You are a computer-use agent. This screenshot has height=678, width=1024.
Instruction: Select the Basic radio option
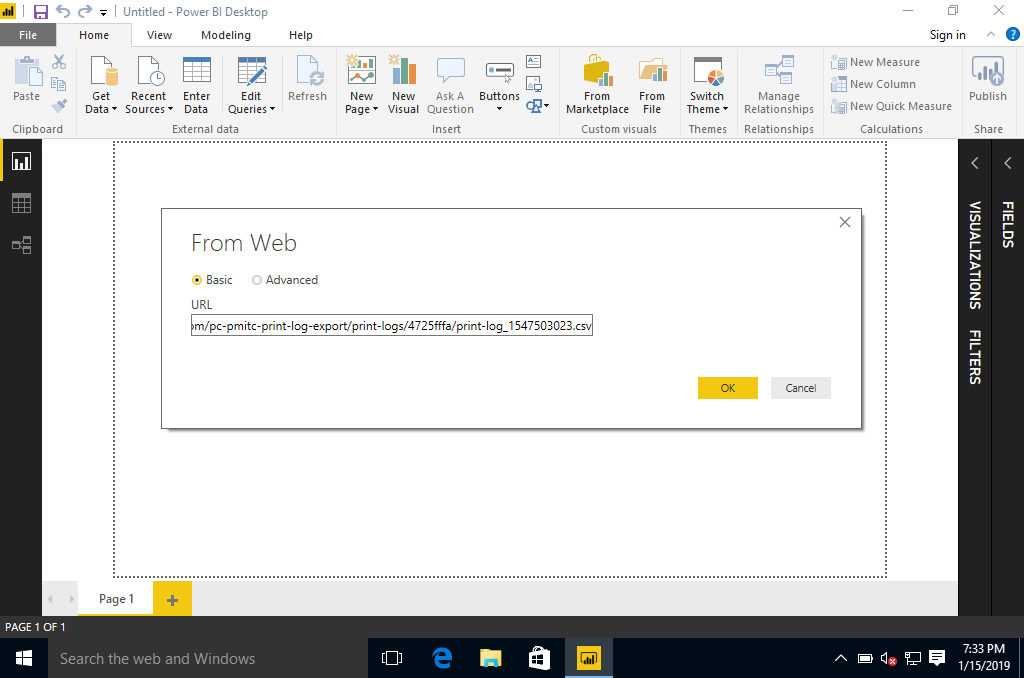point(197,280)
